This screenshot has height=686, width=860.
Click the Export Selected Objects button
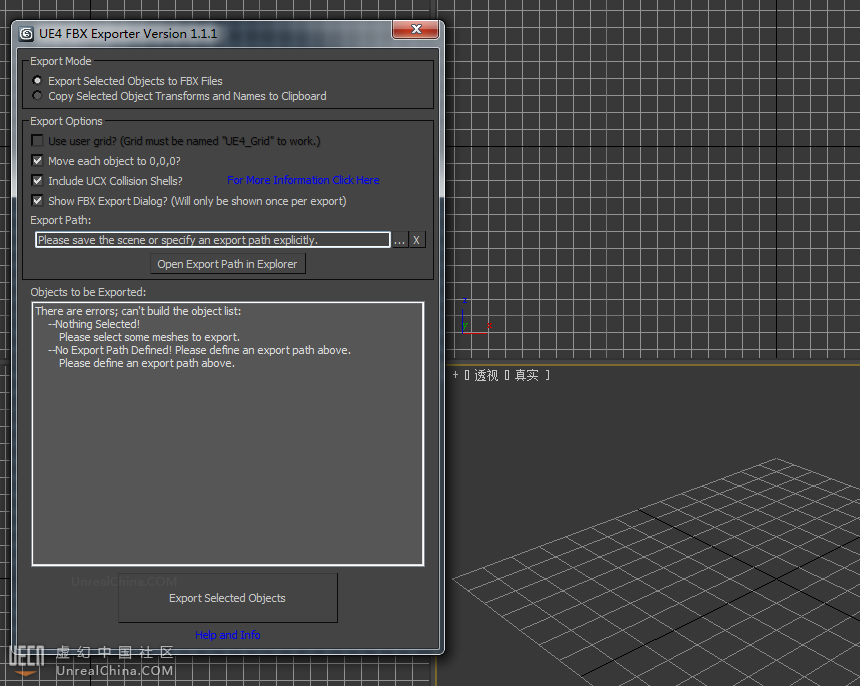(228, 598)
